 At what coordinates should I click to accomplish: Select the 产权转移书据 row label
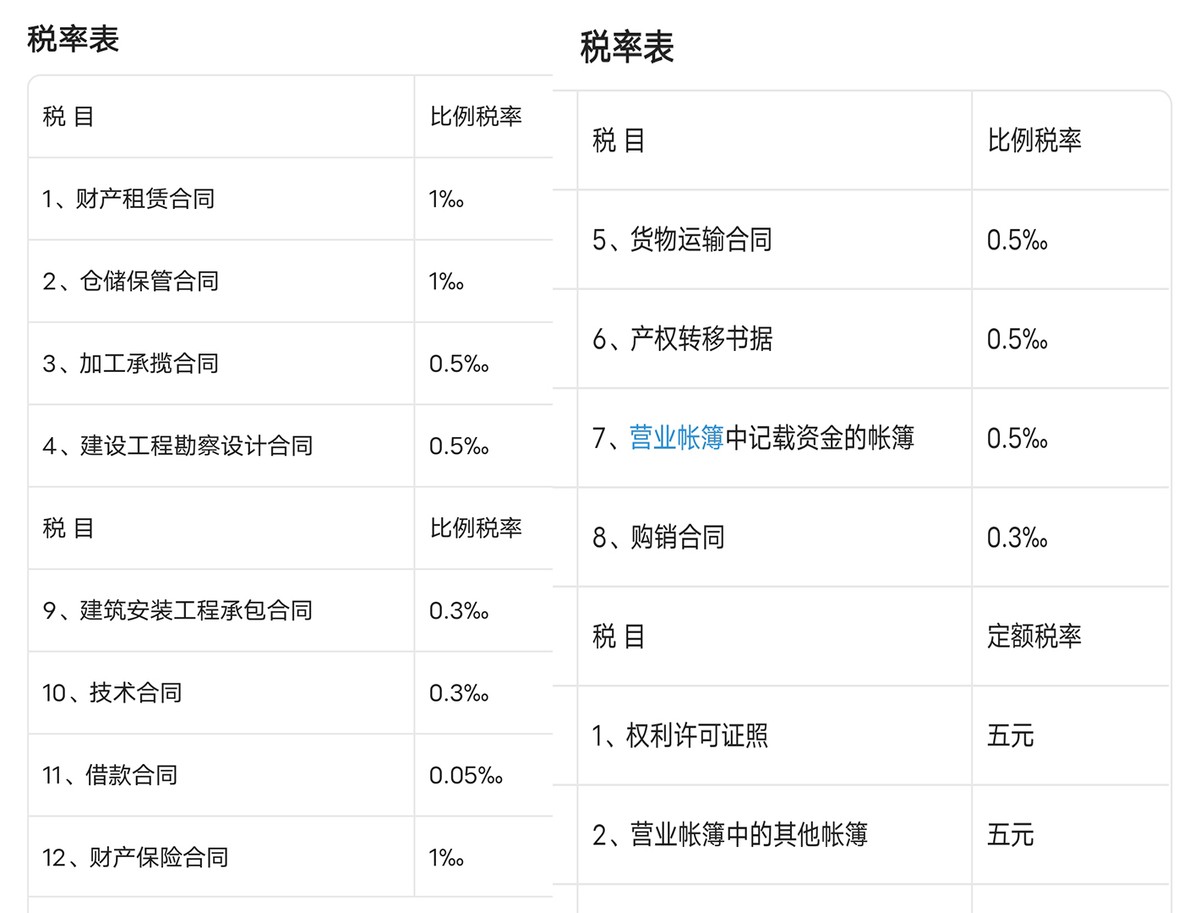coord(682,339)
